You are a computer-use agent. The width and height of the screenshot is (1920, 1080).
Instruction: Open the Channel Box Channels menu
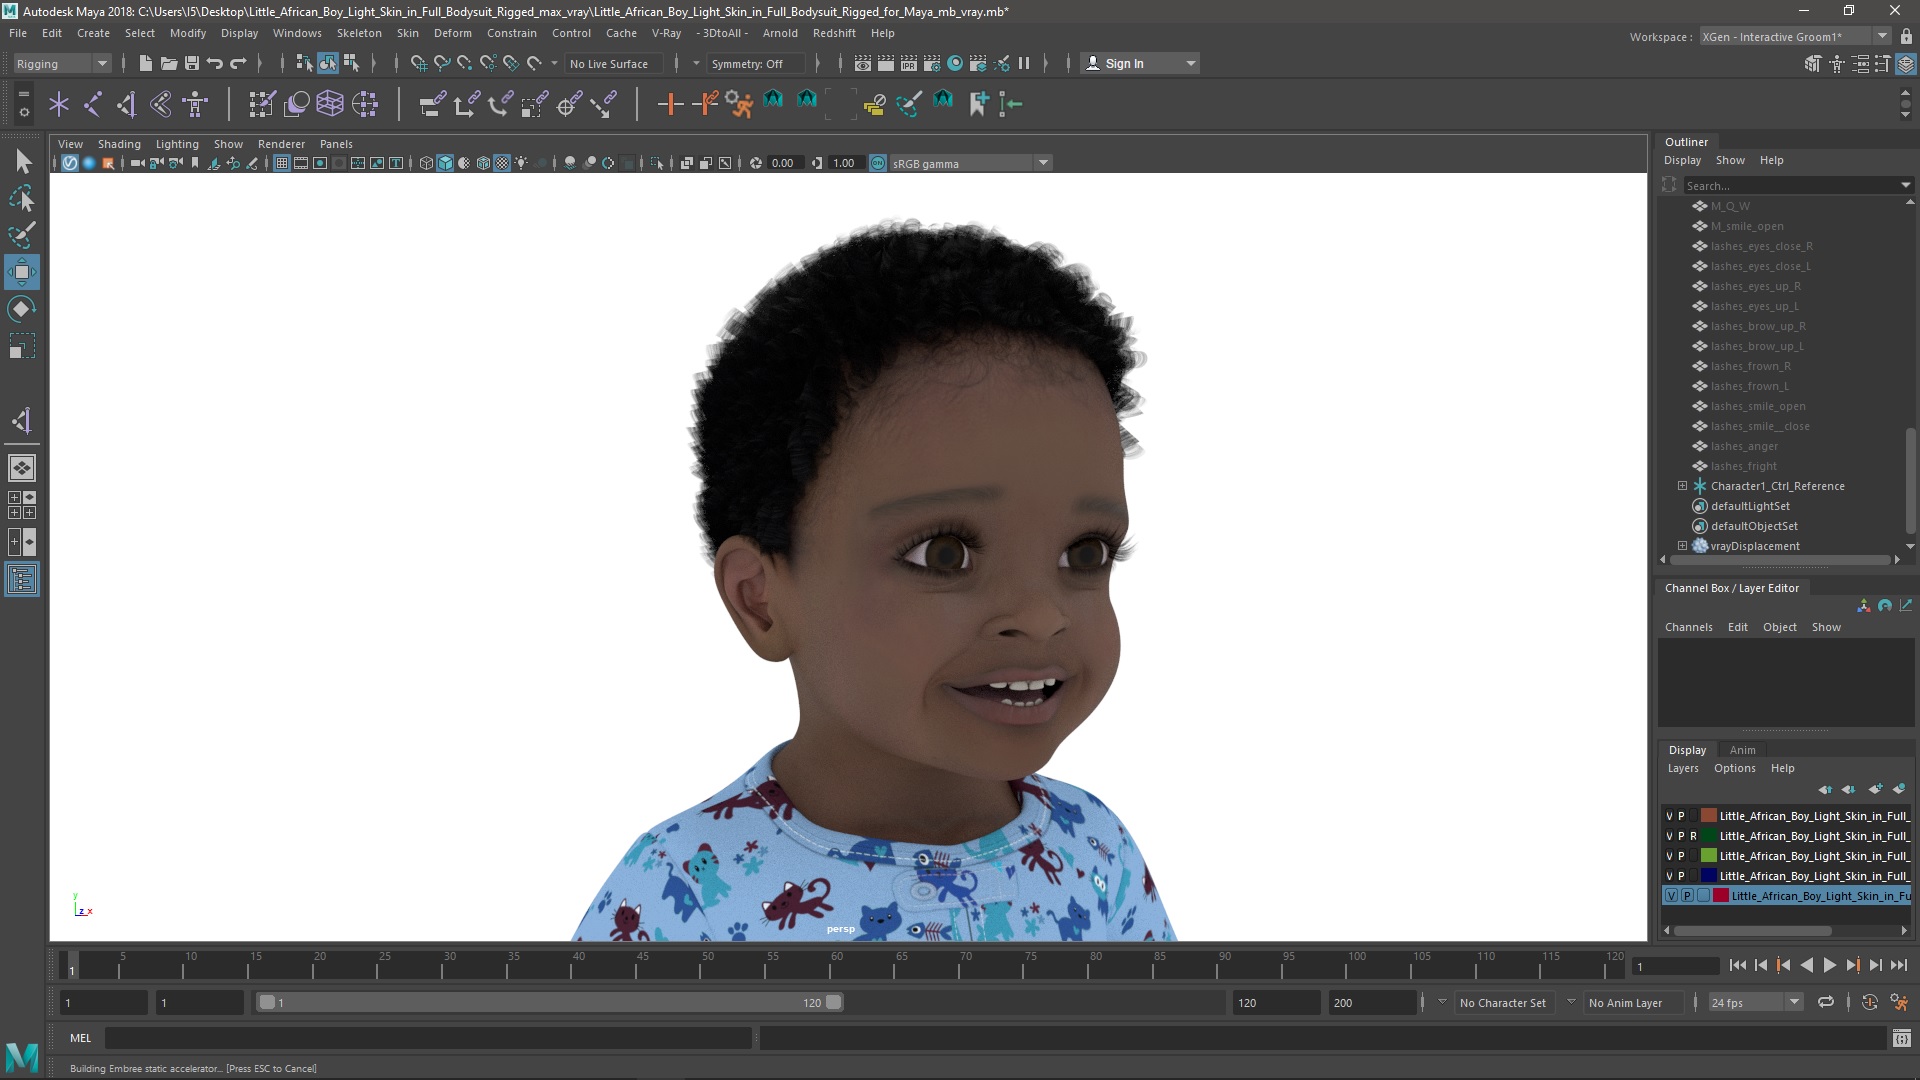[x=1688, y=627]
